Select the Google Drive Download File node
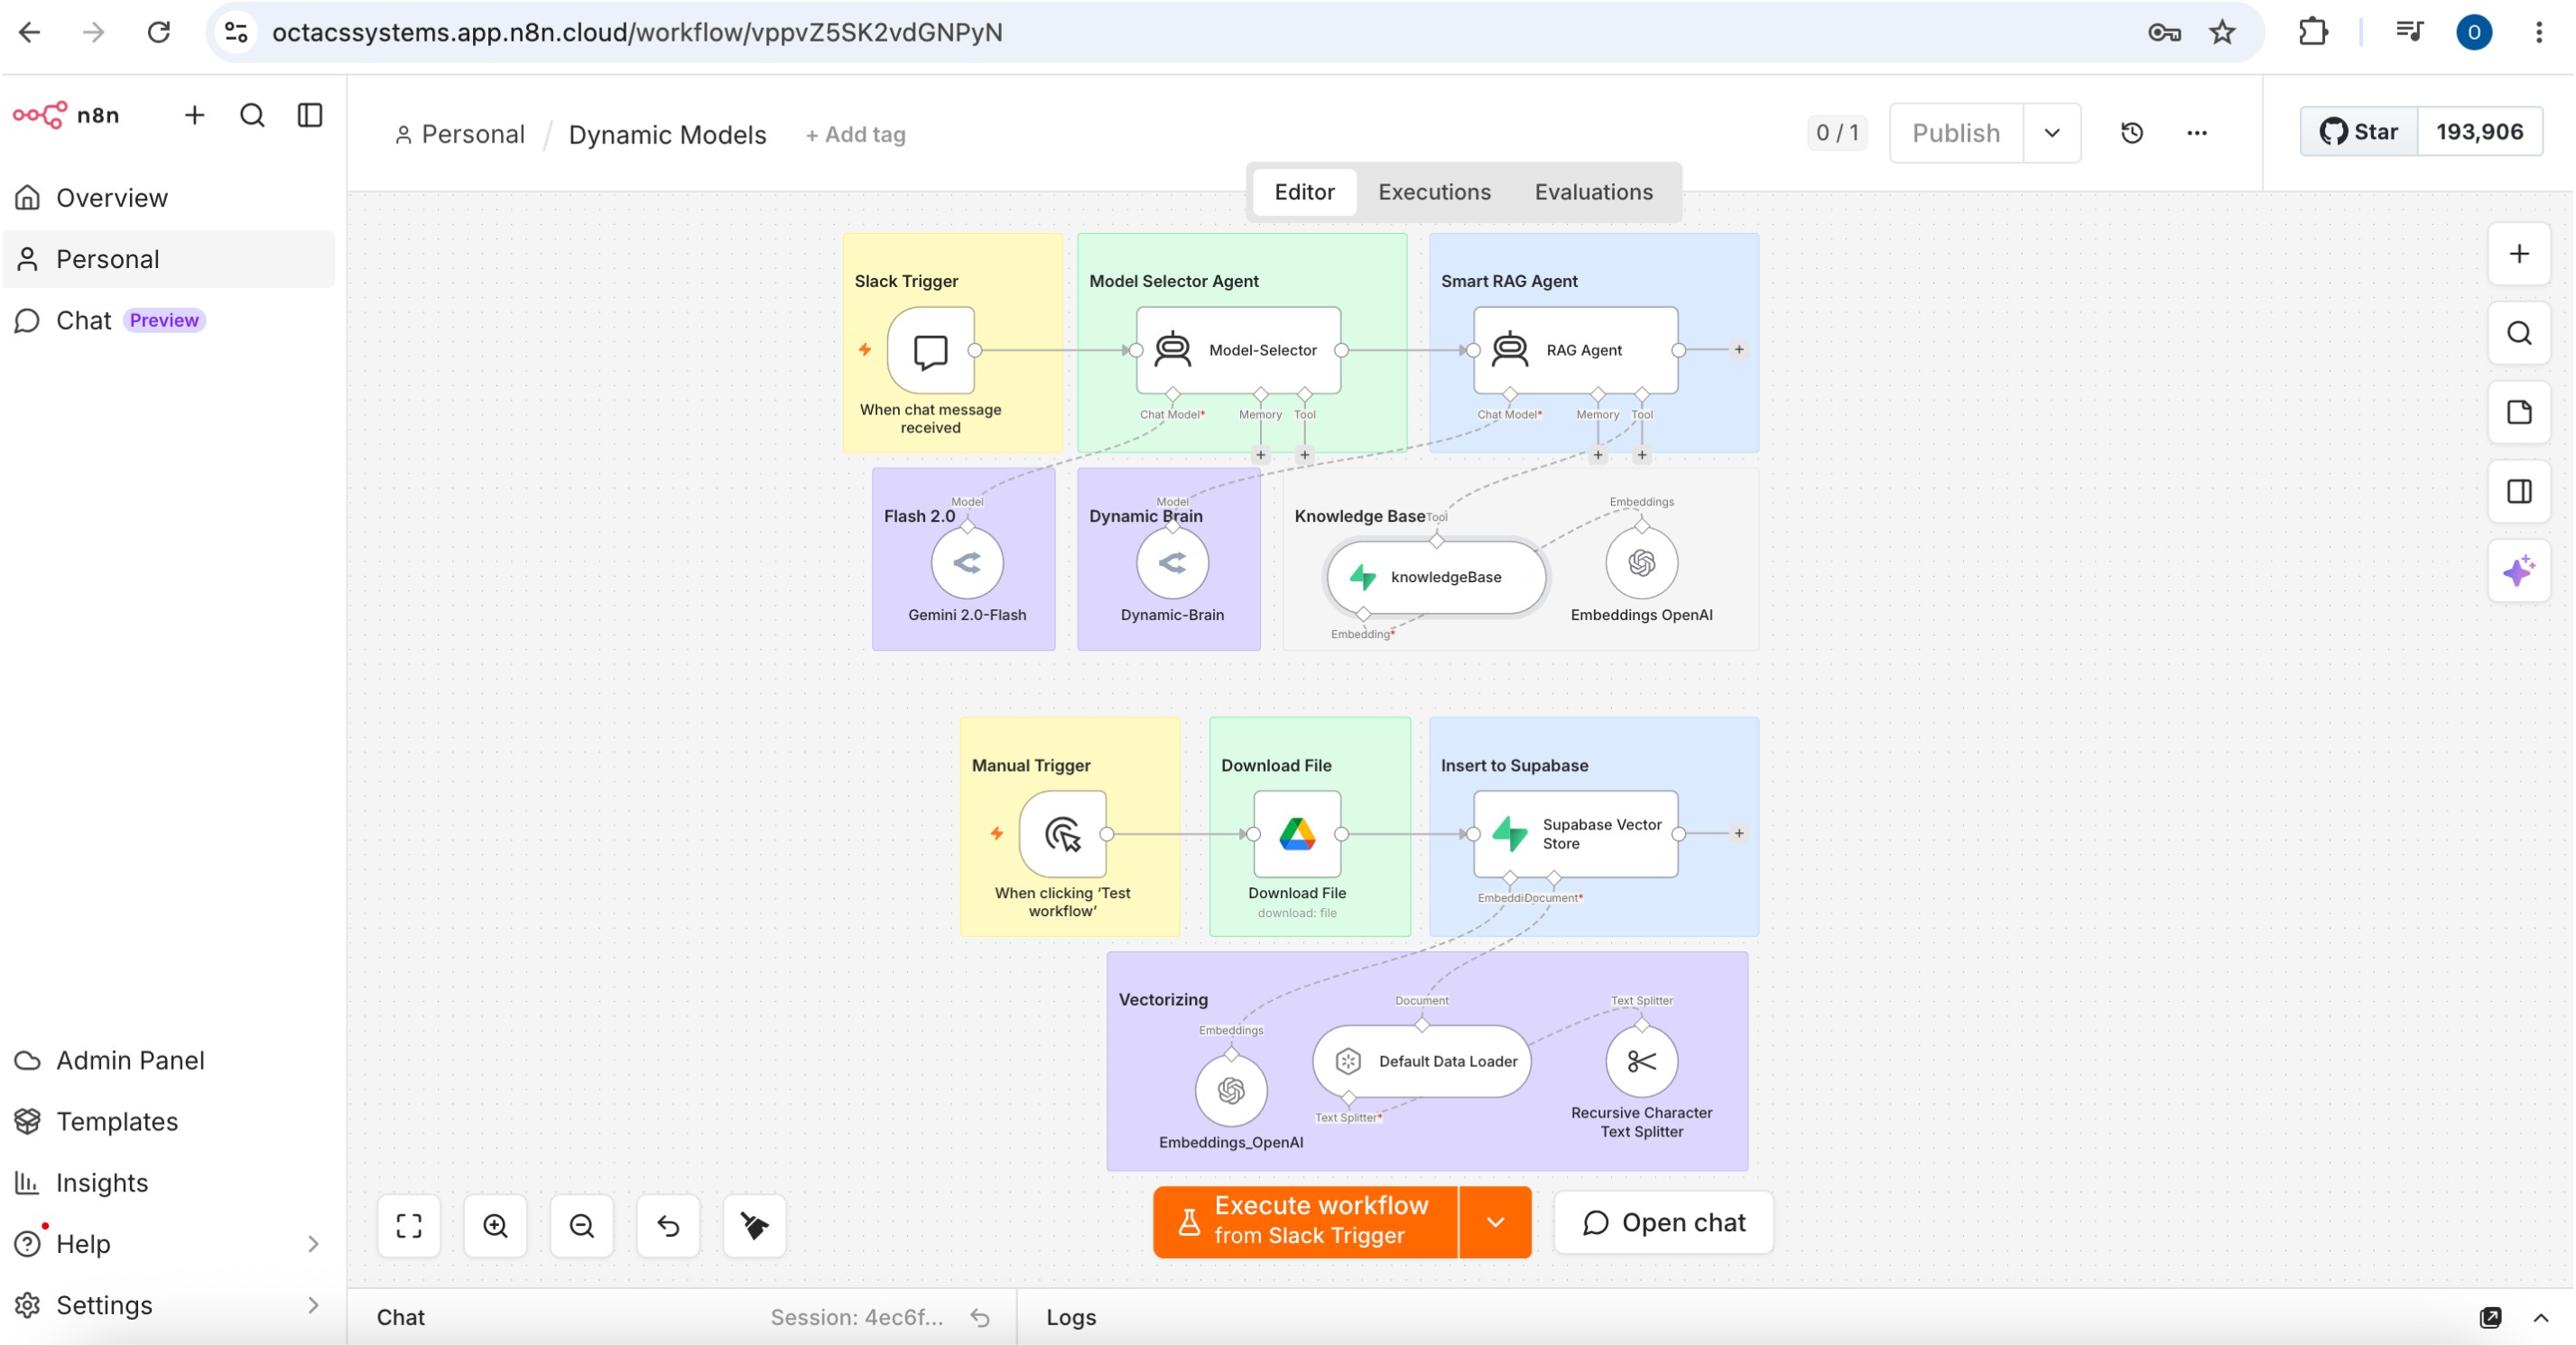 pyautogui.click(x=1297, y=834)
